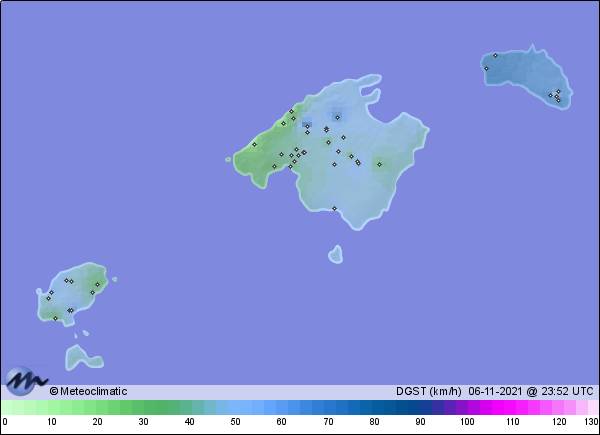Pick the pale pink swatch at scale end

click(x=593, y=407)
